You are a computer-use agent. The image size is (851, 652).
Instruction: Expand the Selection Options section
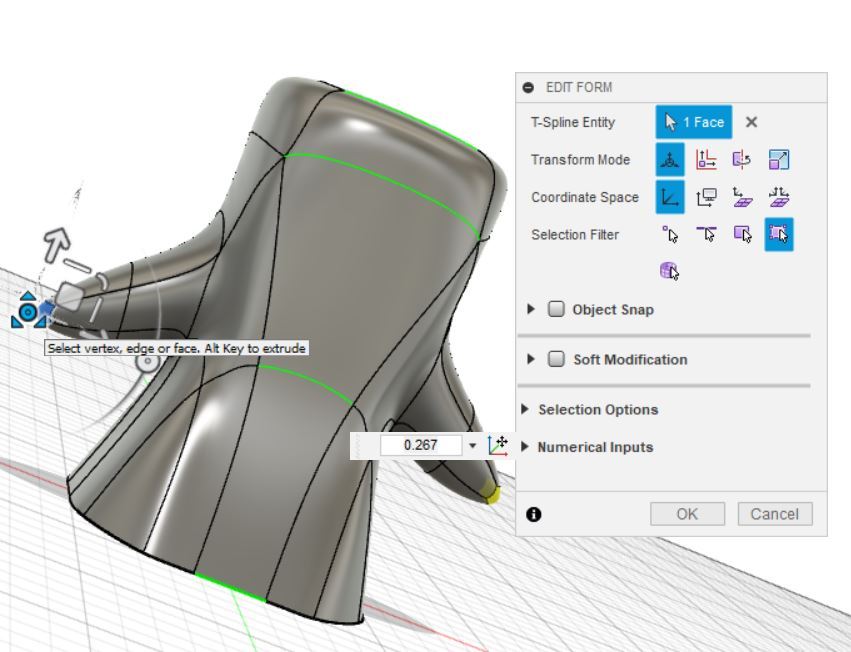tap(525, 409)
